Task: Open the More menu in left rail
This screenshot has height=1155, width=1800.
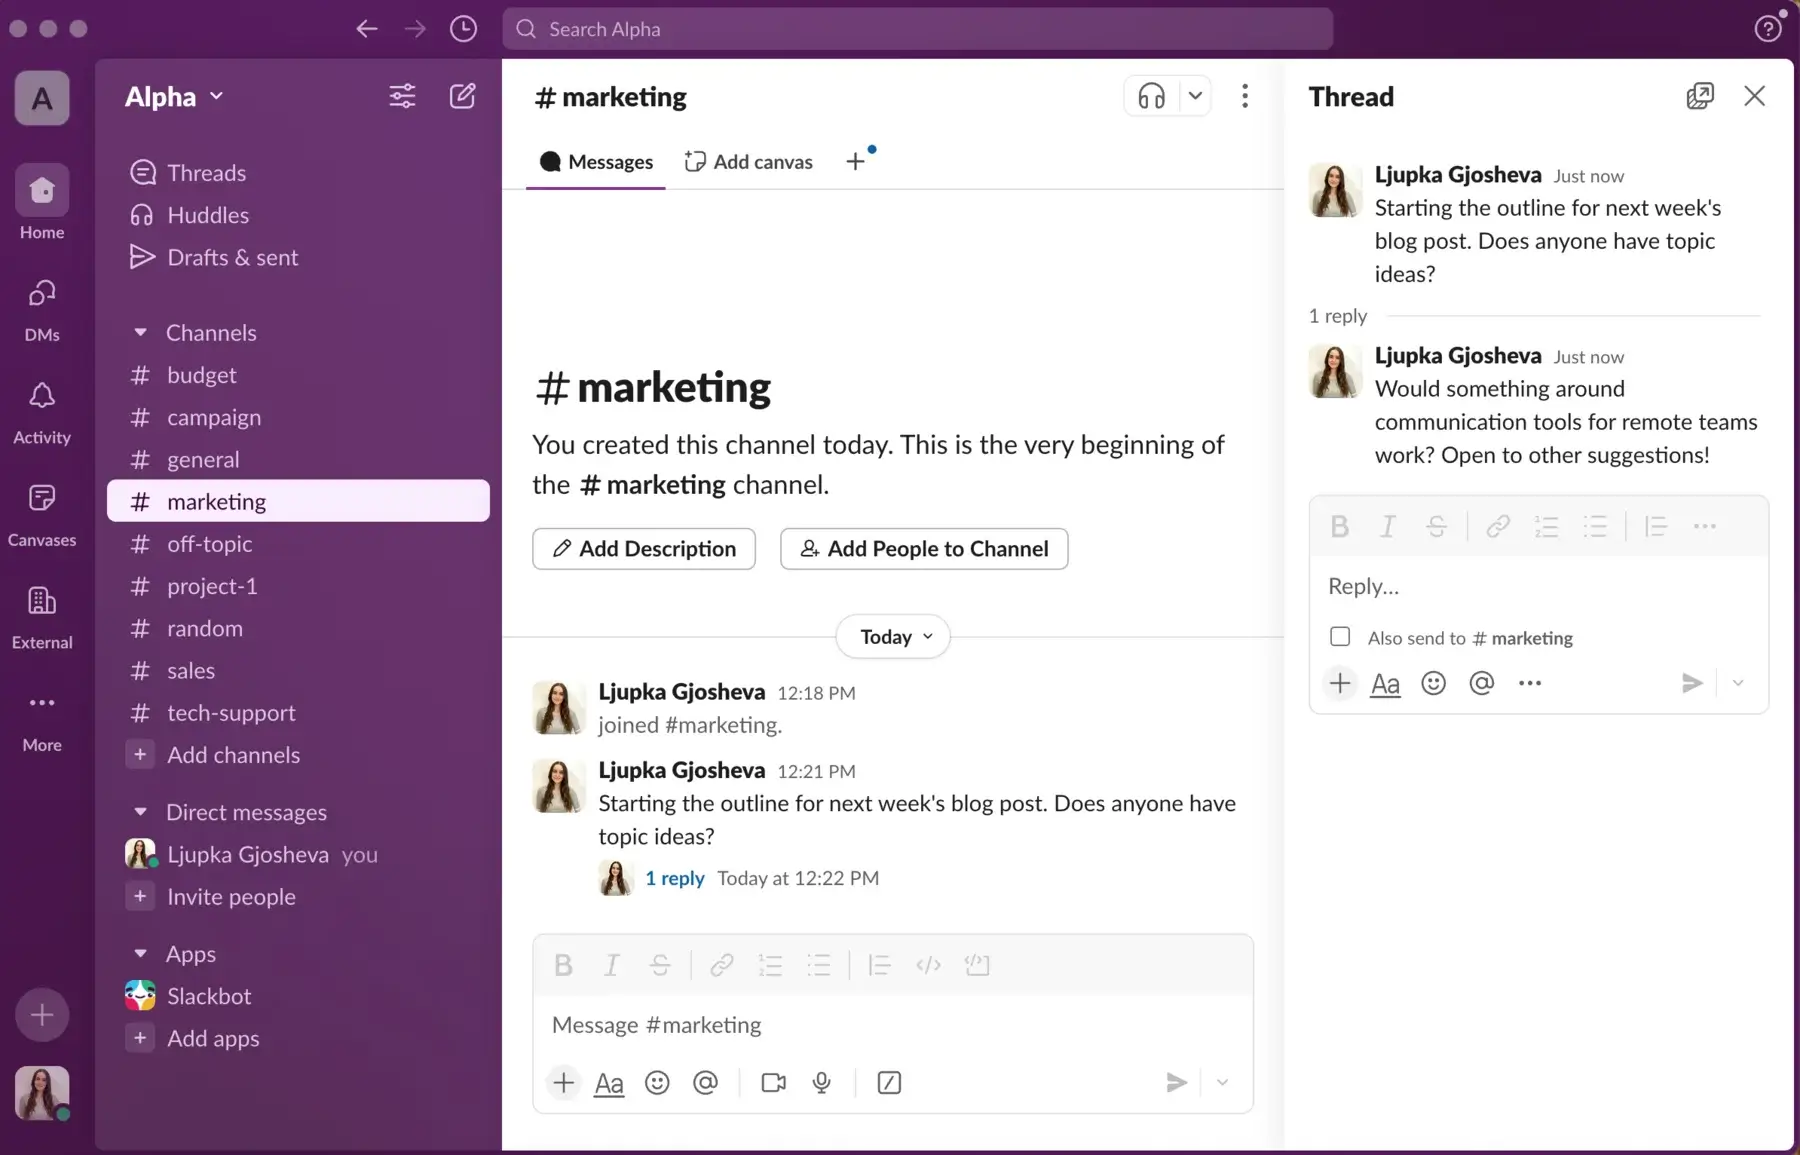Action: [x=42, y=720]
